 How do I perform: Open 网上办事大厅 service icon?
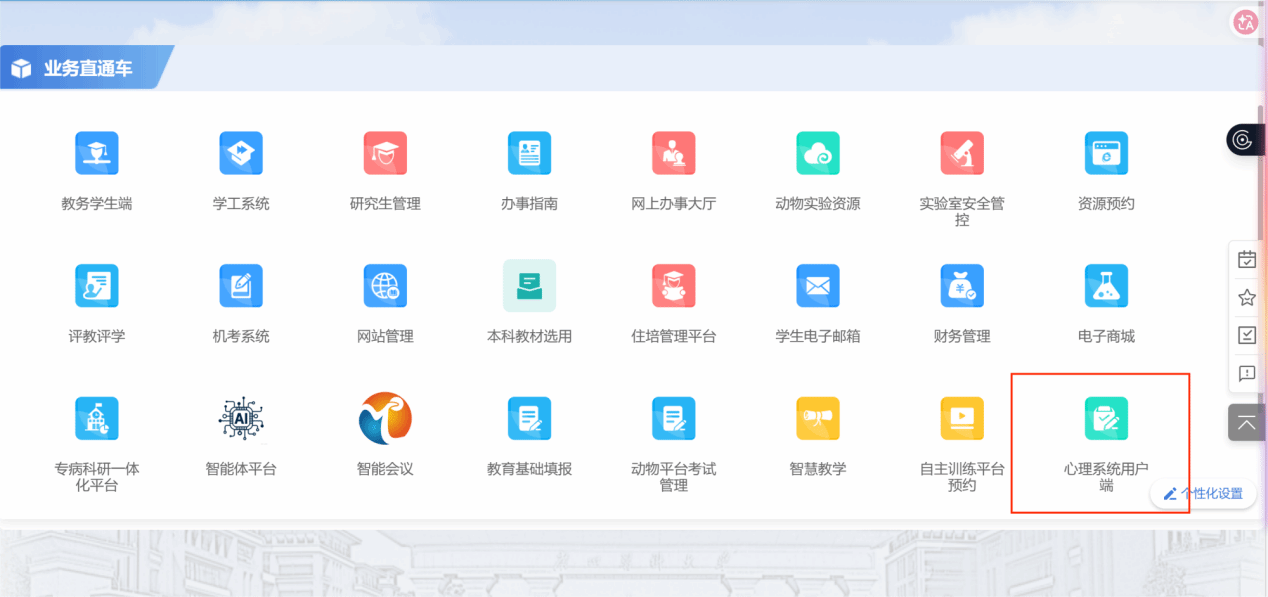pos(673,154)
